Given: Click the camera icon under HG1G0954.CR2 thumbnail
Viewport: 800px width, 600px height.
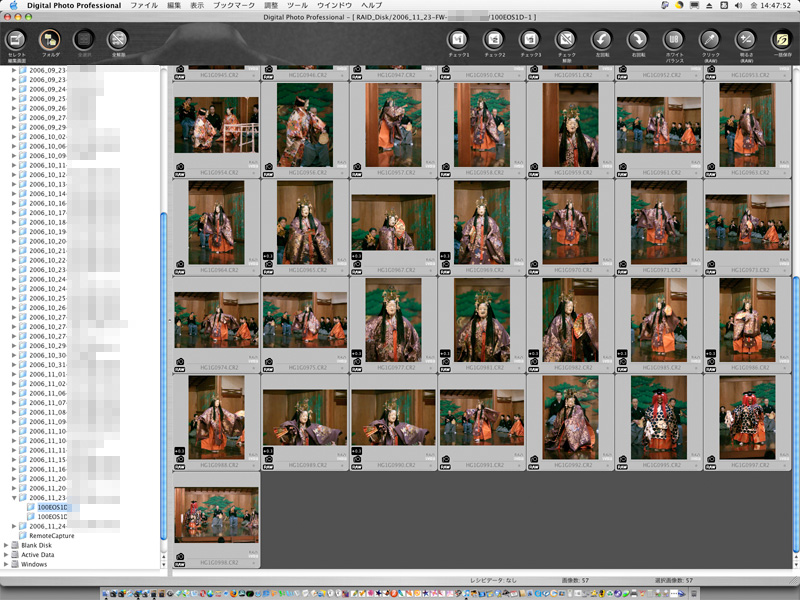Looking at the screenshot, I should coord(180,167).
